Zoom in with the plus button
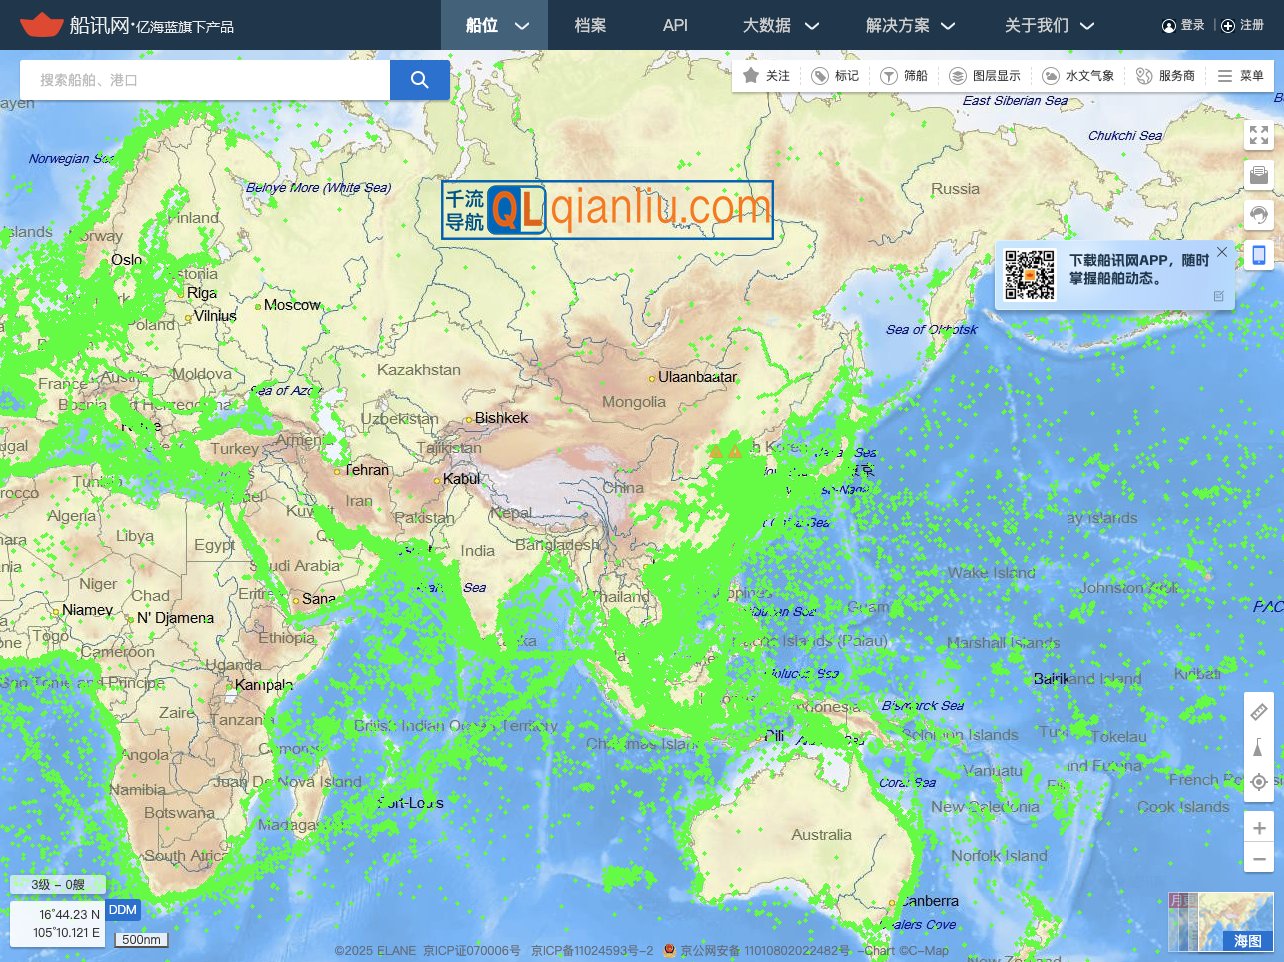The image size is (1284, 962). tap(1259, 828)
